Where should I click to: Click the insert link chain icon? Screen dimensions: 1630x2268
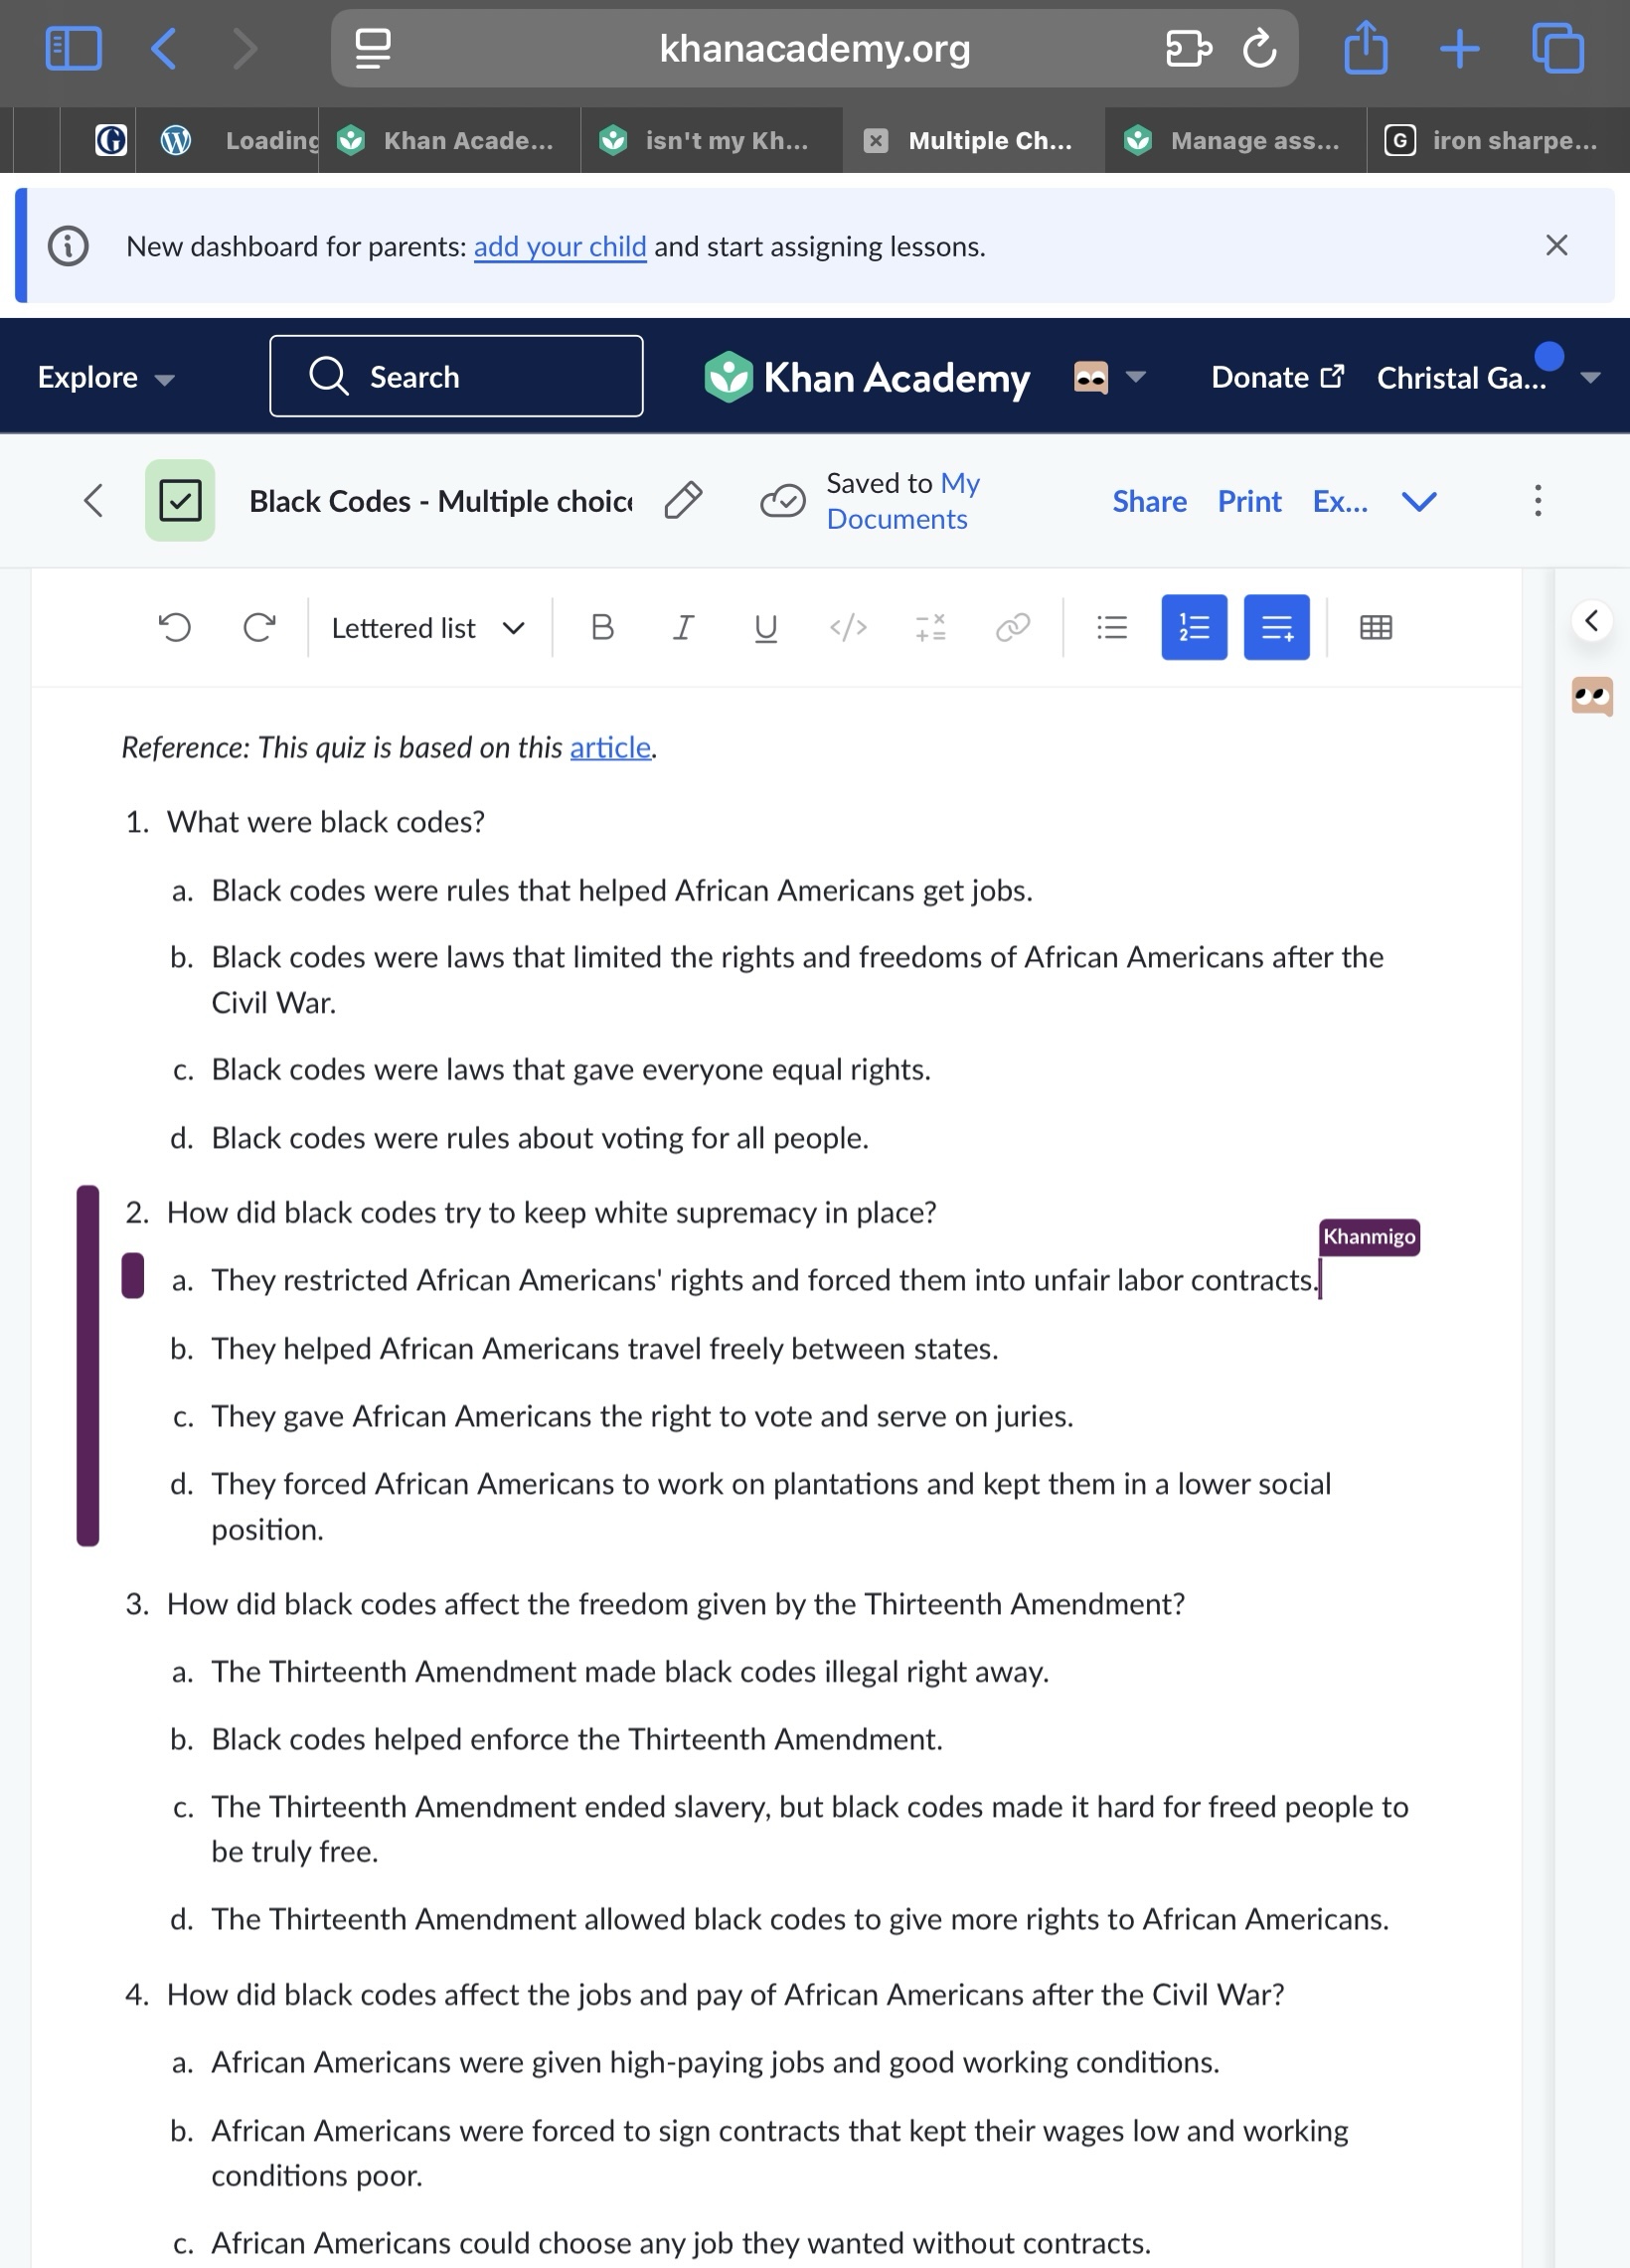pyautogui.click(x=1012, y=627)
